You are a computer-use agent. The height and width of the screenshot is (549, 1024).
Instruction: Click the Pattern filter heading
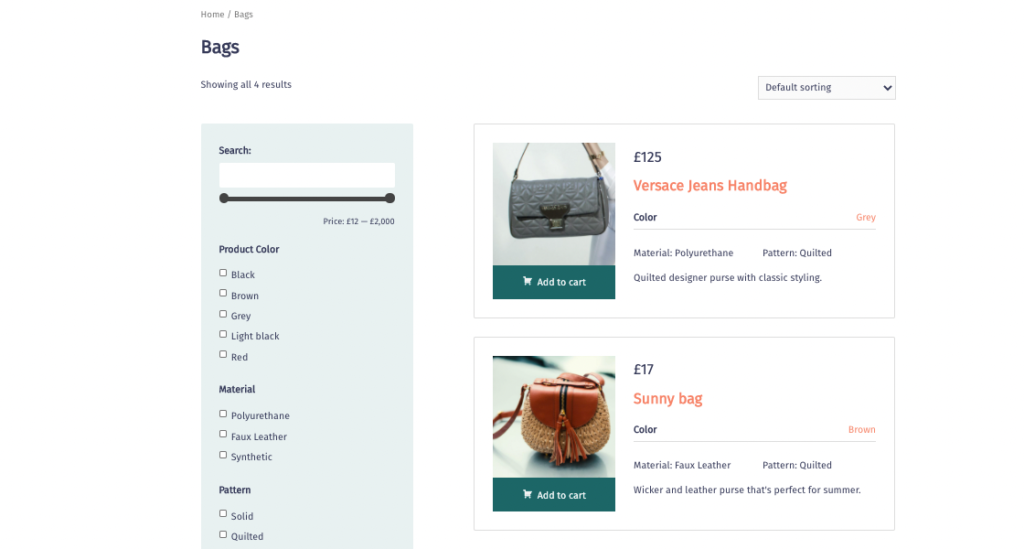(234, 490)
